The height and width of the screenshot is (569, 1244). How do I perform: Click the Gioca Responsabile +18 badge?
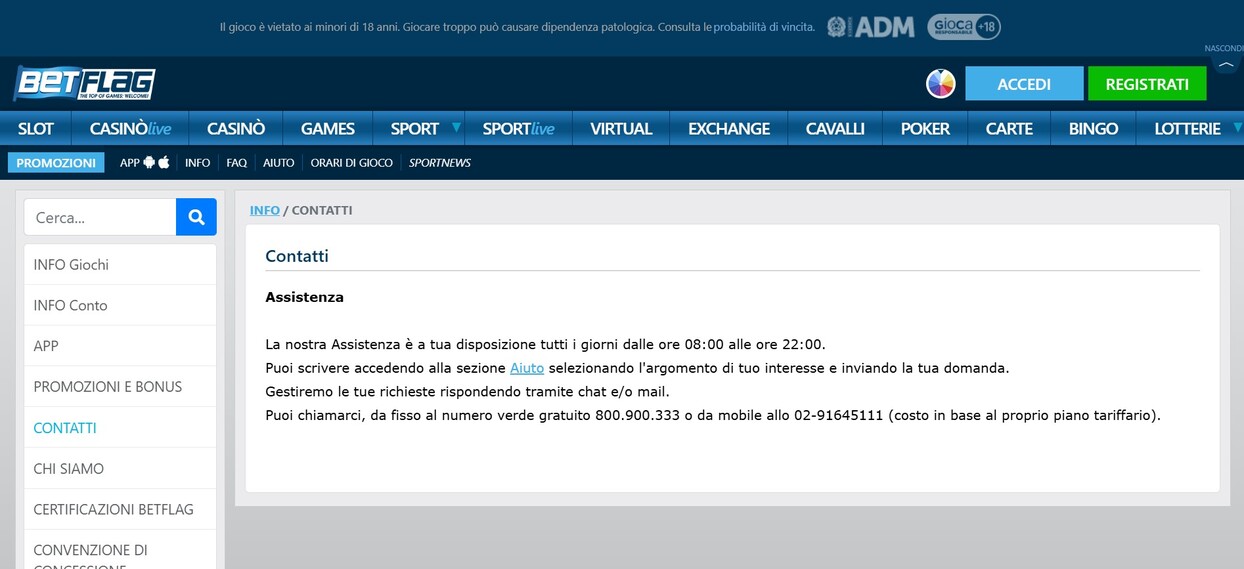(x=963, y=27)
